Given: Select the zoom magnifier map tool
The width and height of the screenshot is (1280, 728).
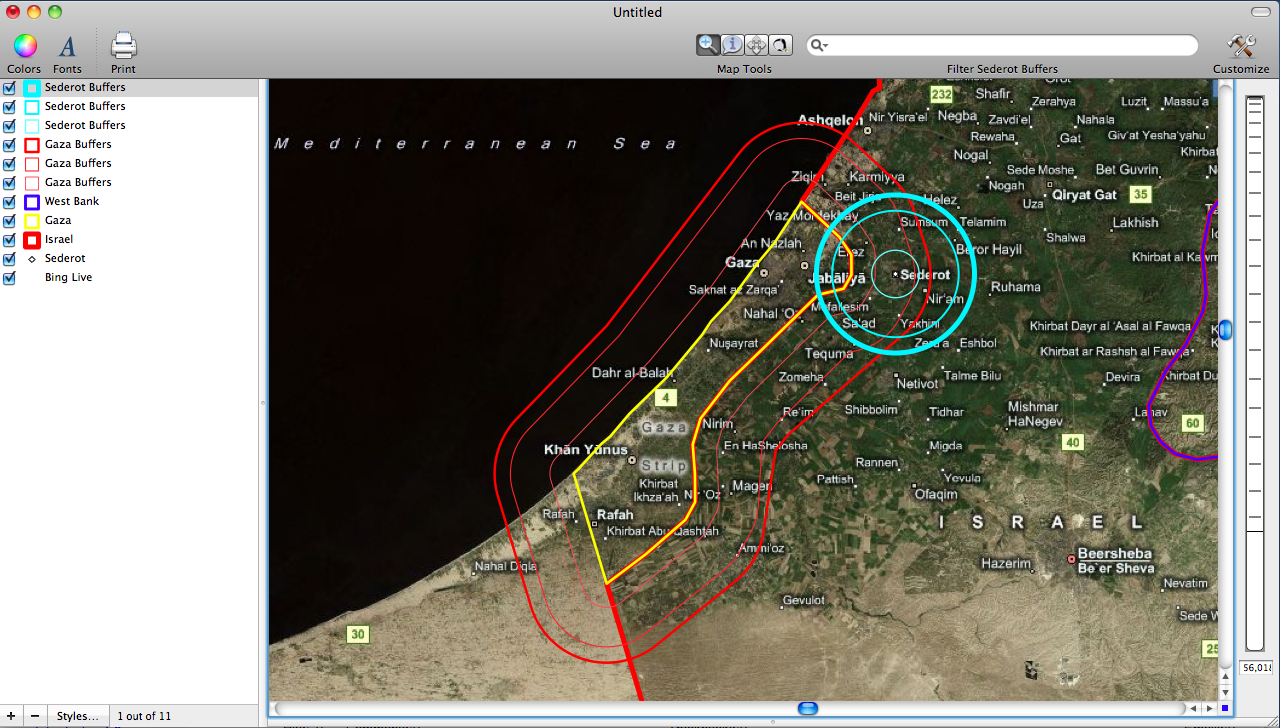Looking at the screenshot, I should [x=709, y=44].
